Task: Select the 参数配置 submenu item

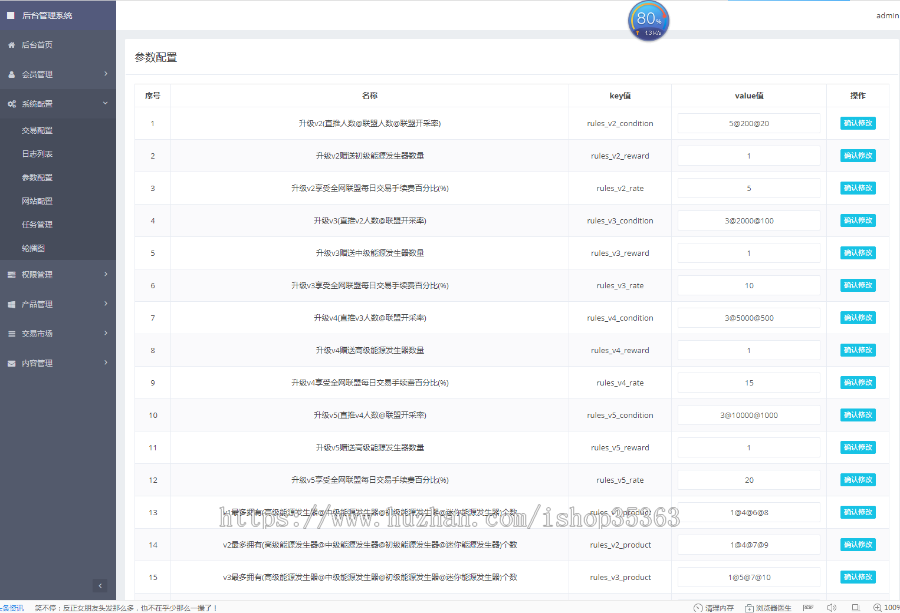Action: tap(37, 178)
